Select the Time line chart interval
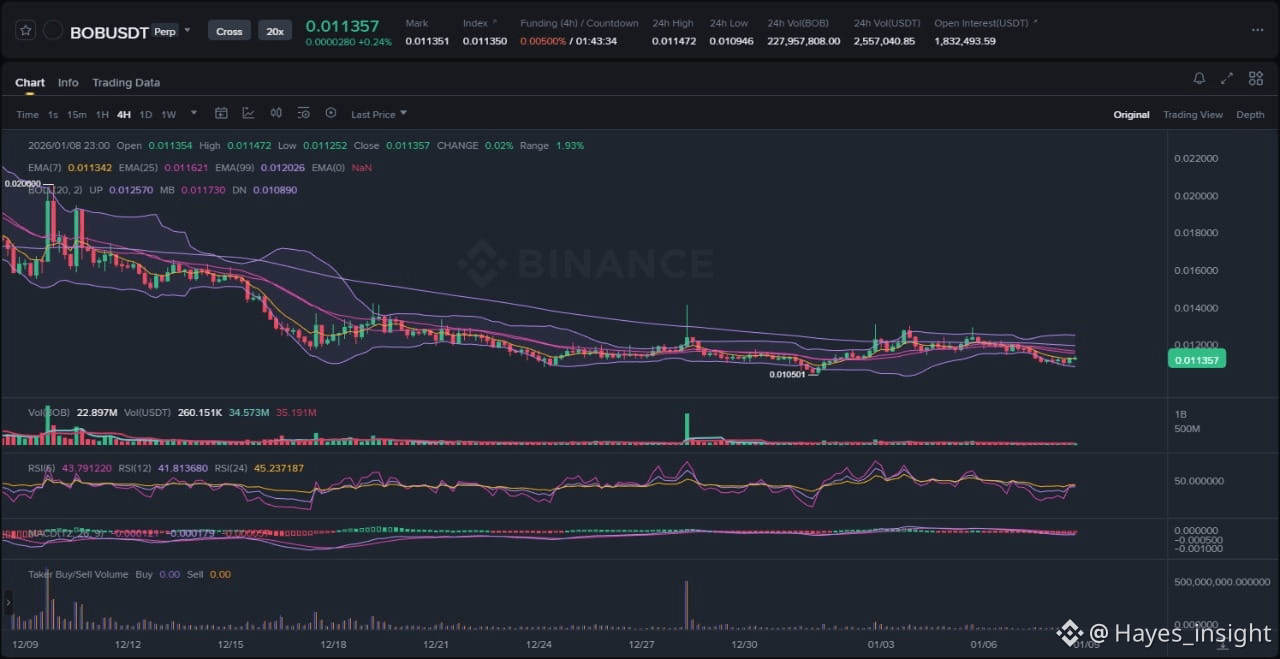Screen dimensions: 1280x659 27,114
